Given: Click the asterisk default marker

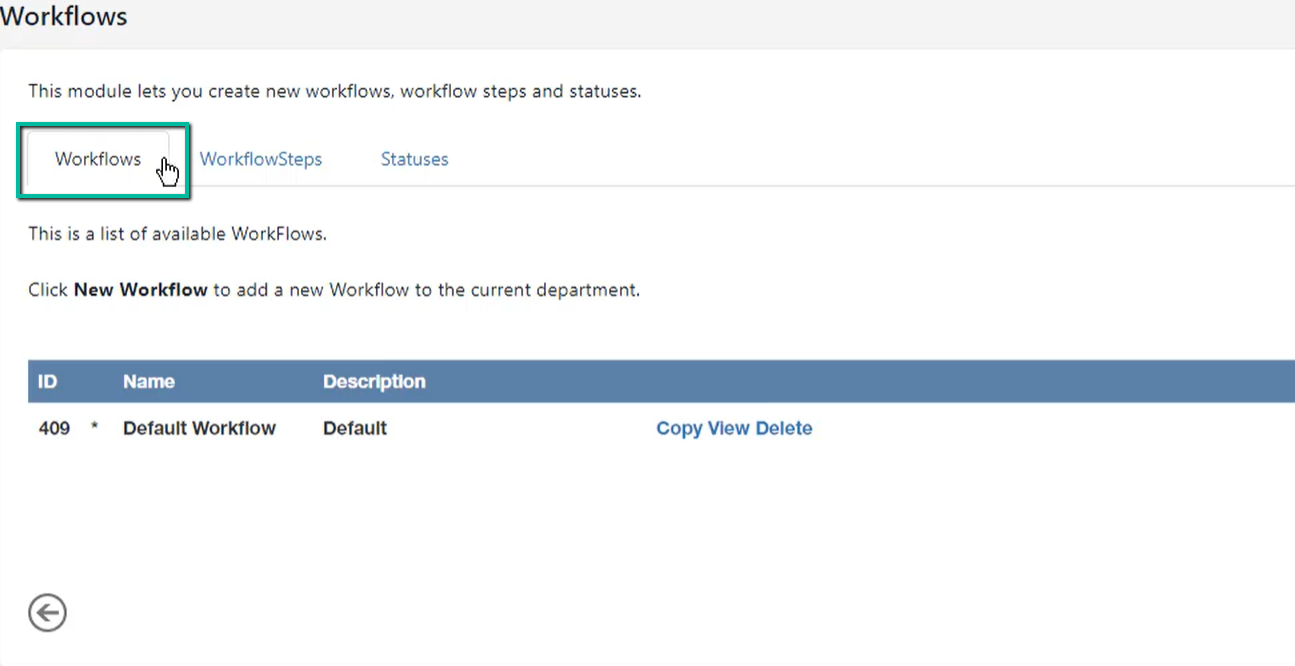Looking at the screenshot, I should click(95, 427).
